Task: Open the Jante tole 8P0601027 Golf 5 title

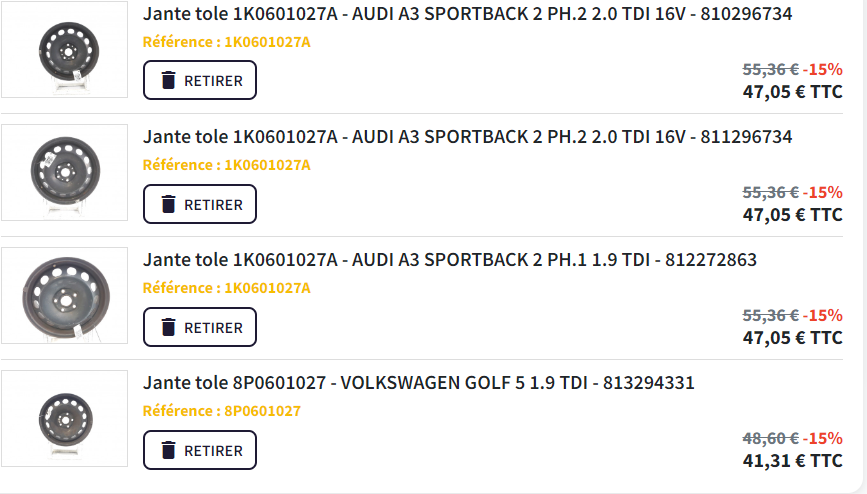Action: pyautogui.click(x=418, y=383)
